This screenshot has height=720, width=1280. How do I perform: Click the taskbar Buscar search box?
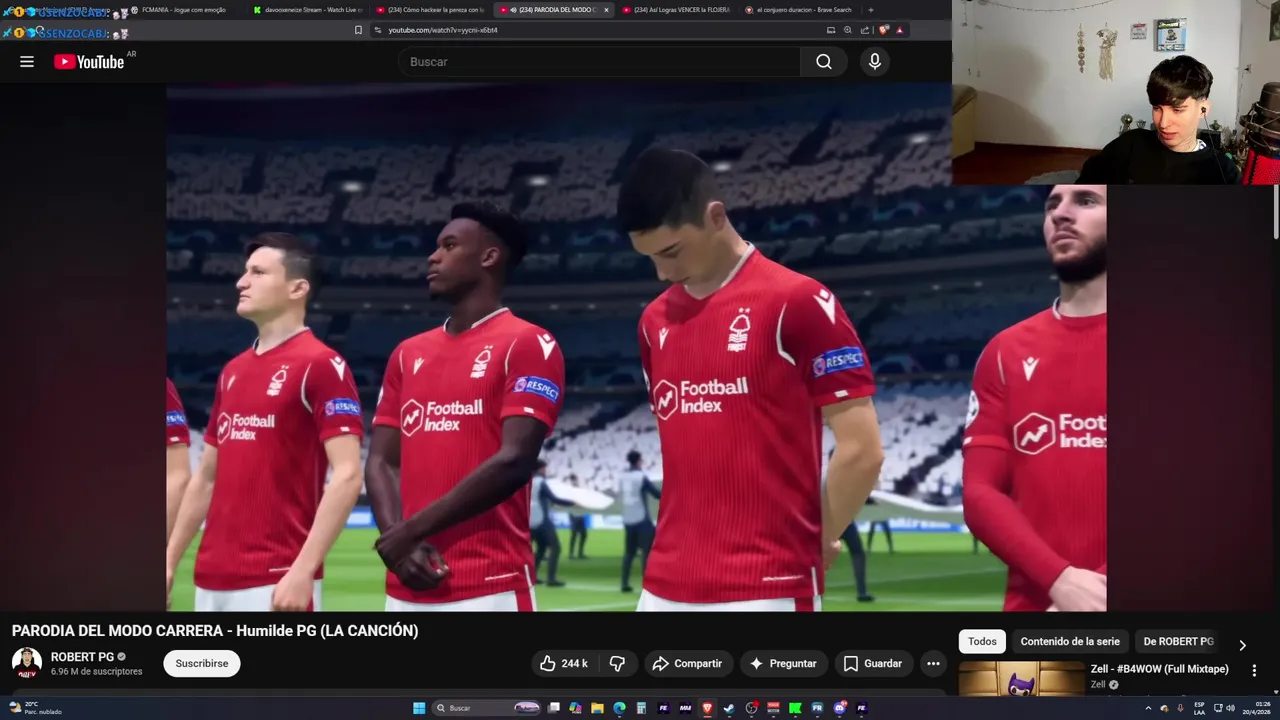click(x=487, y=708)
